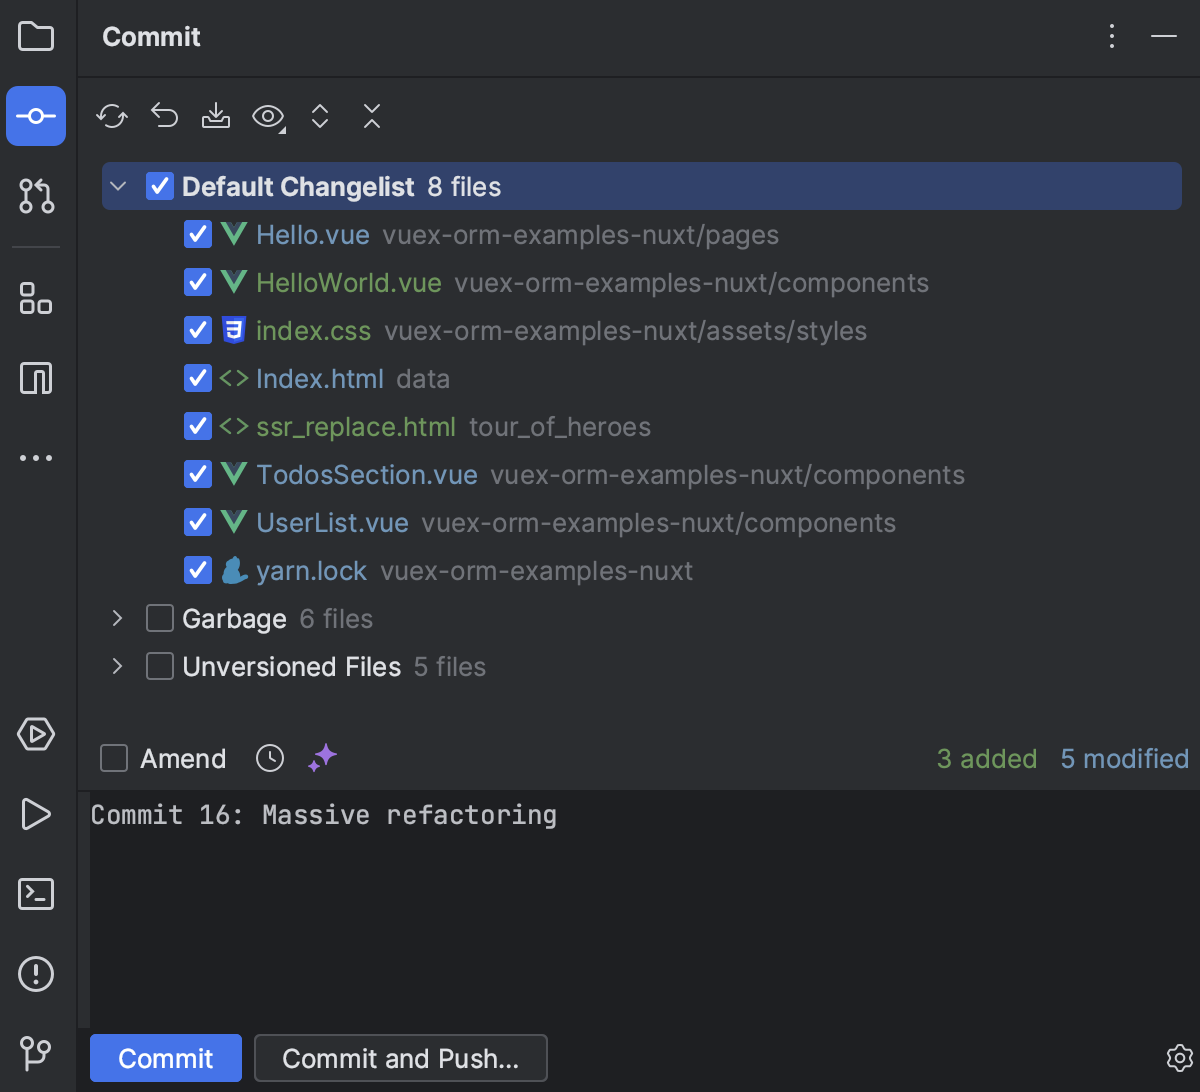Click the Shelve changes icon

[x=215, y=117]
